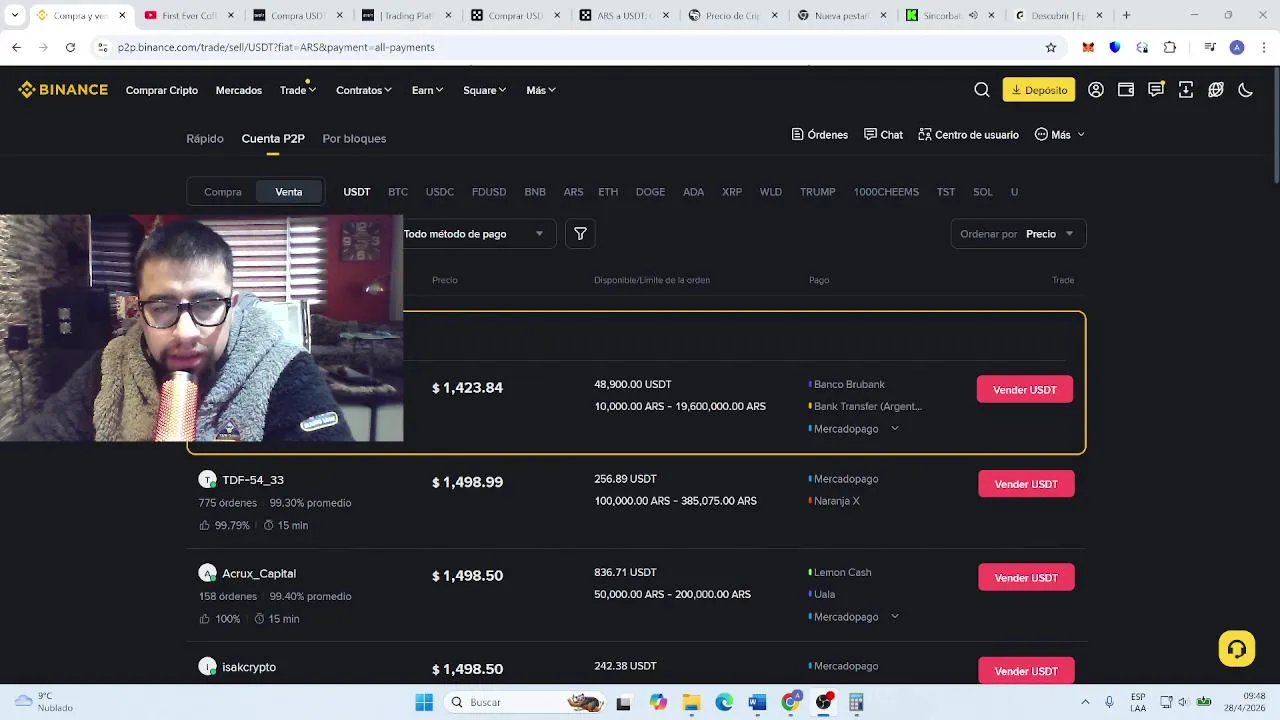Go back to previous page
The height and width of the screenshot is (720, 1280).
pyautogui.click(x=17, y=47)
